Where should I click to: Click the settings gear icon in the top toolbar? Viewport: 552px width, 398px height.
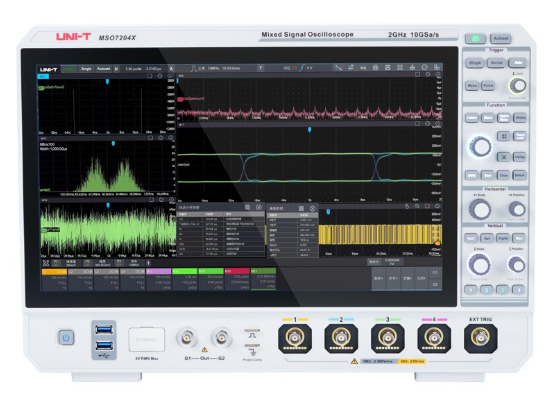point(425,67)
